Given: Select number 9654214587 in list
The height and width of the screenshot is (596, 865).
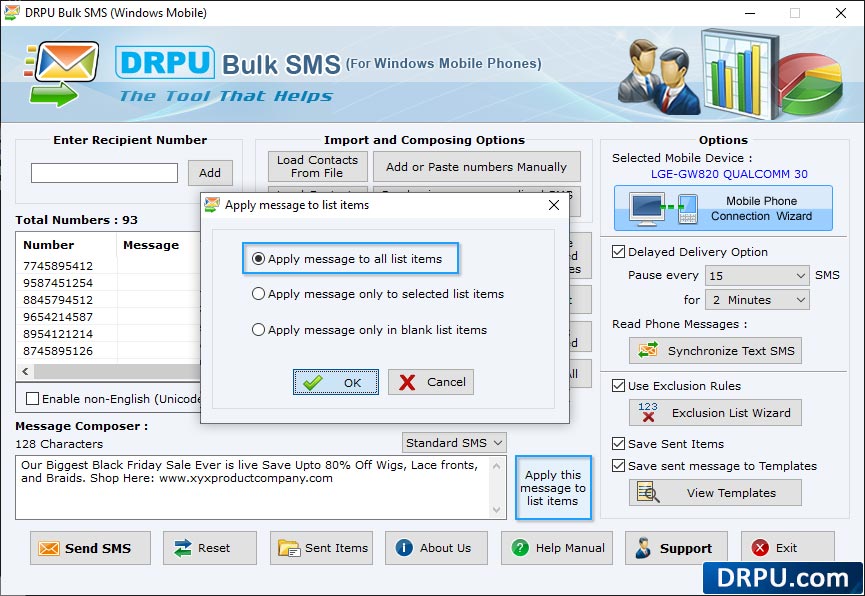Looking at the screenshot, I should pos(58,317).
